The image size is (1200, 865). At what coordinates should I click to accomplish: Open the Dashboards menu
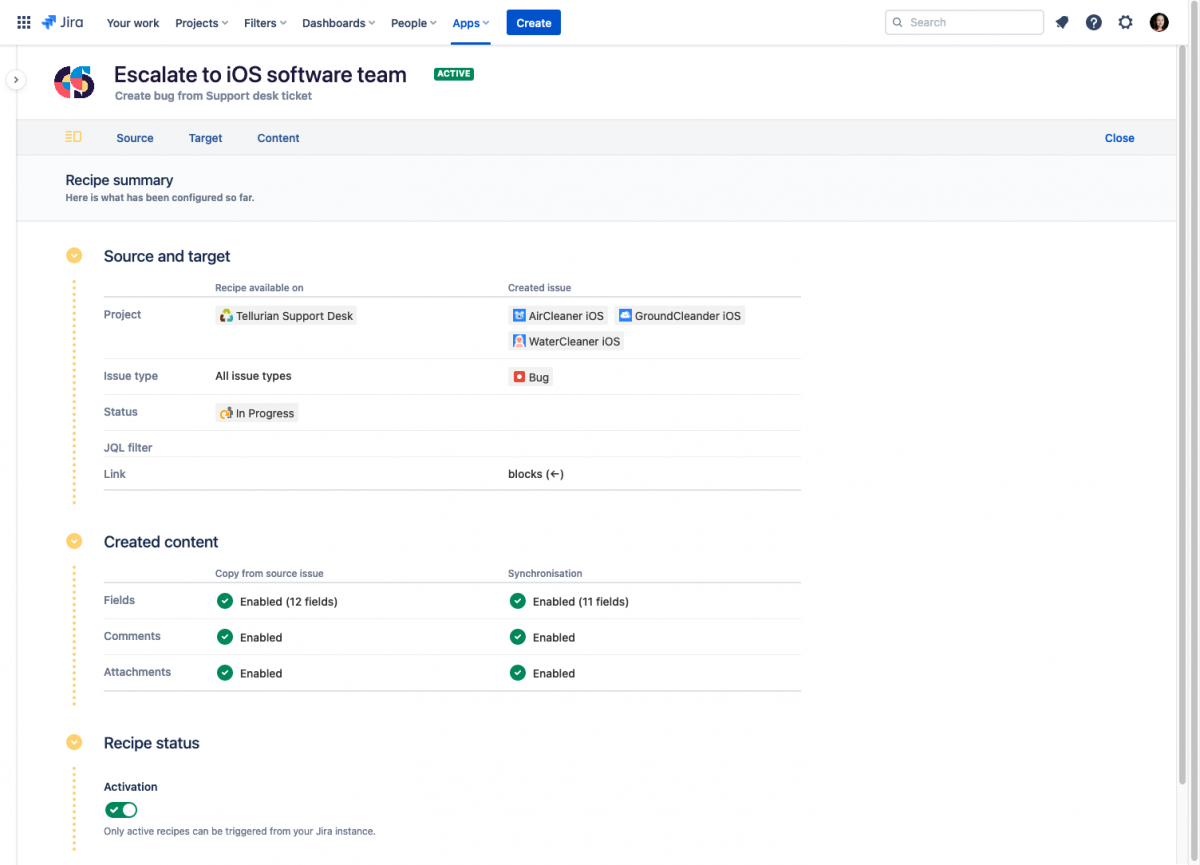338,22
